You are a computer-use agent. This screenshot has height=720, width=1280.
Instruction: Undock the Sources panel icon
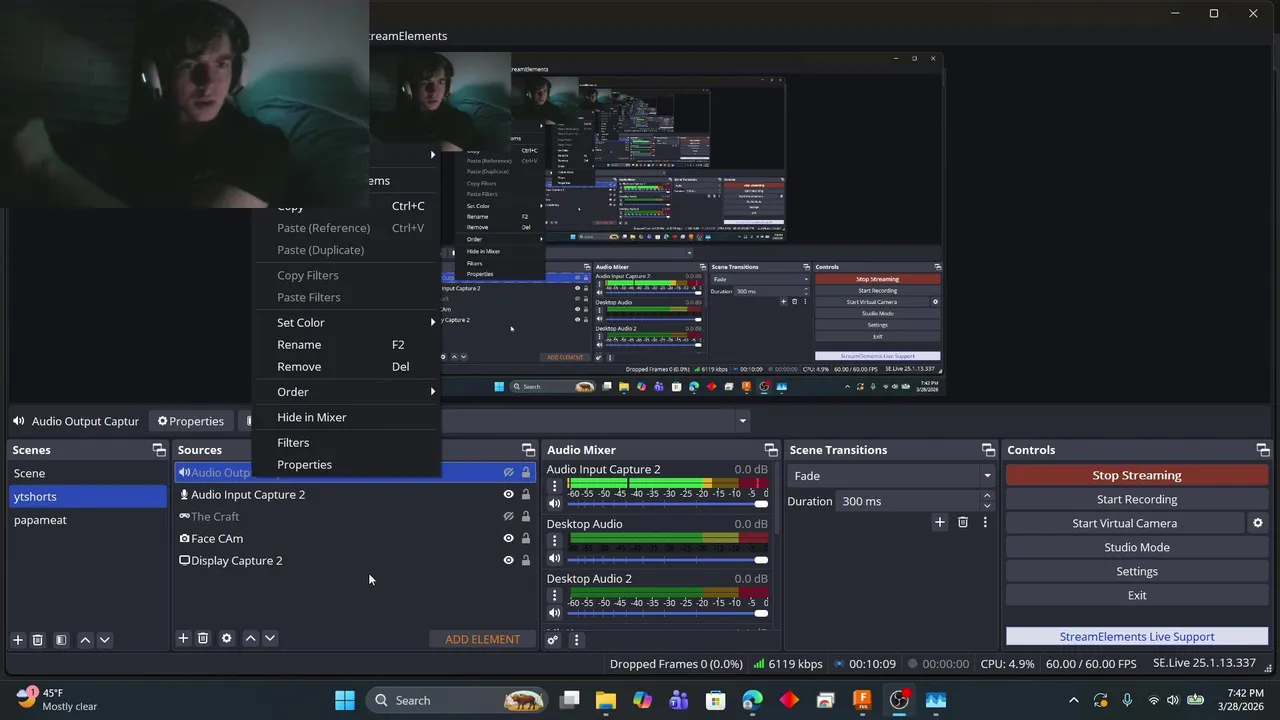(528, 450)
